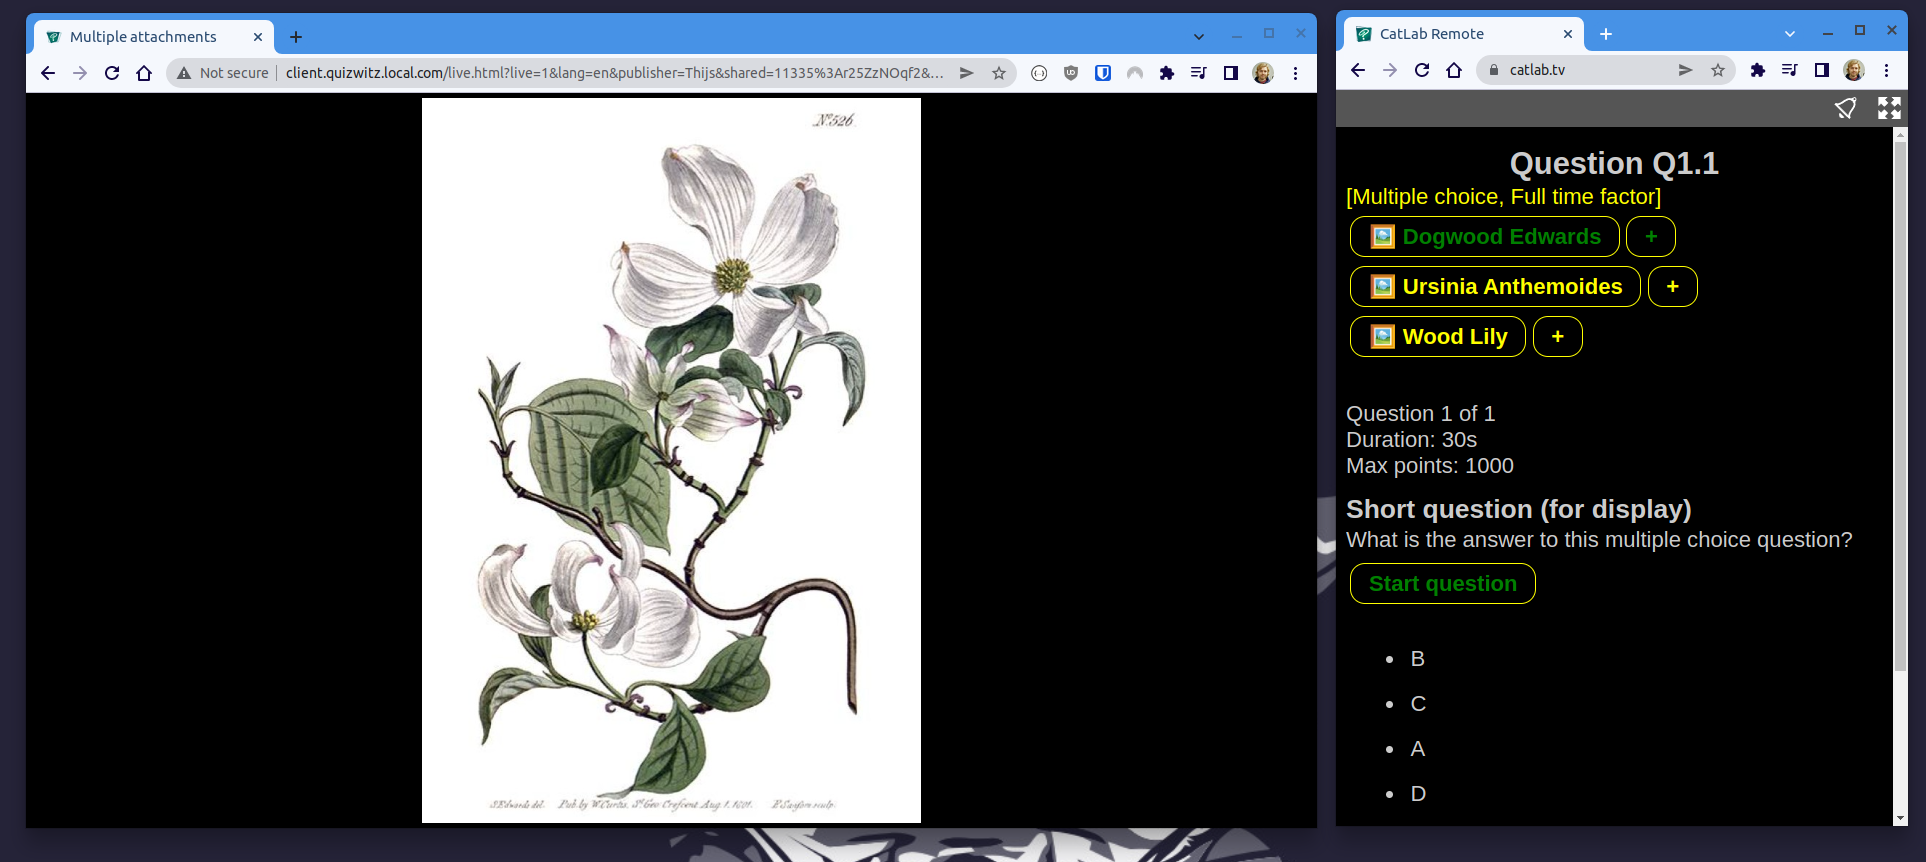This screenshot has width=1926, height=862.
Task: Click plus button beside Wood Lily
Action: click(x=1557, y=337)
